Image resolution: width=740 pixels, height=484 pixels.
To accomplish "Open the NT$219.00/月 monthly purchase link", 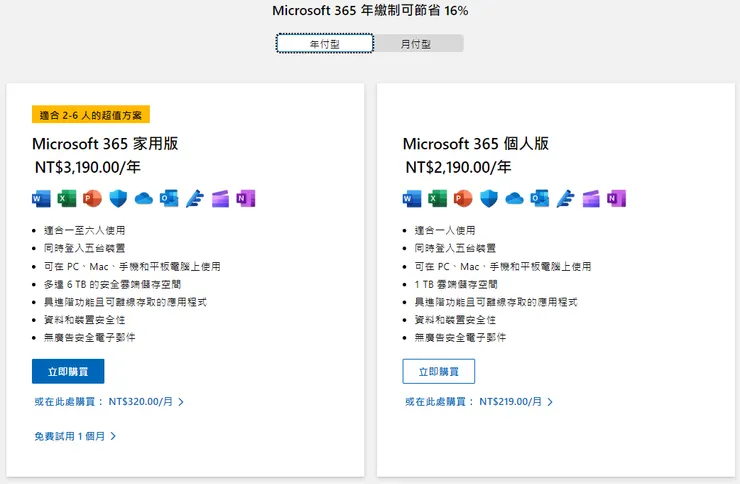I will tap(479, 401).
